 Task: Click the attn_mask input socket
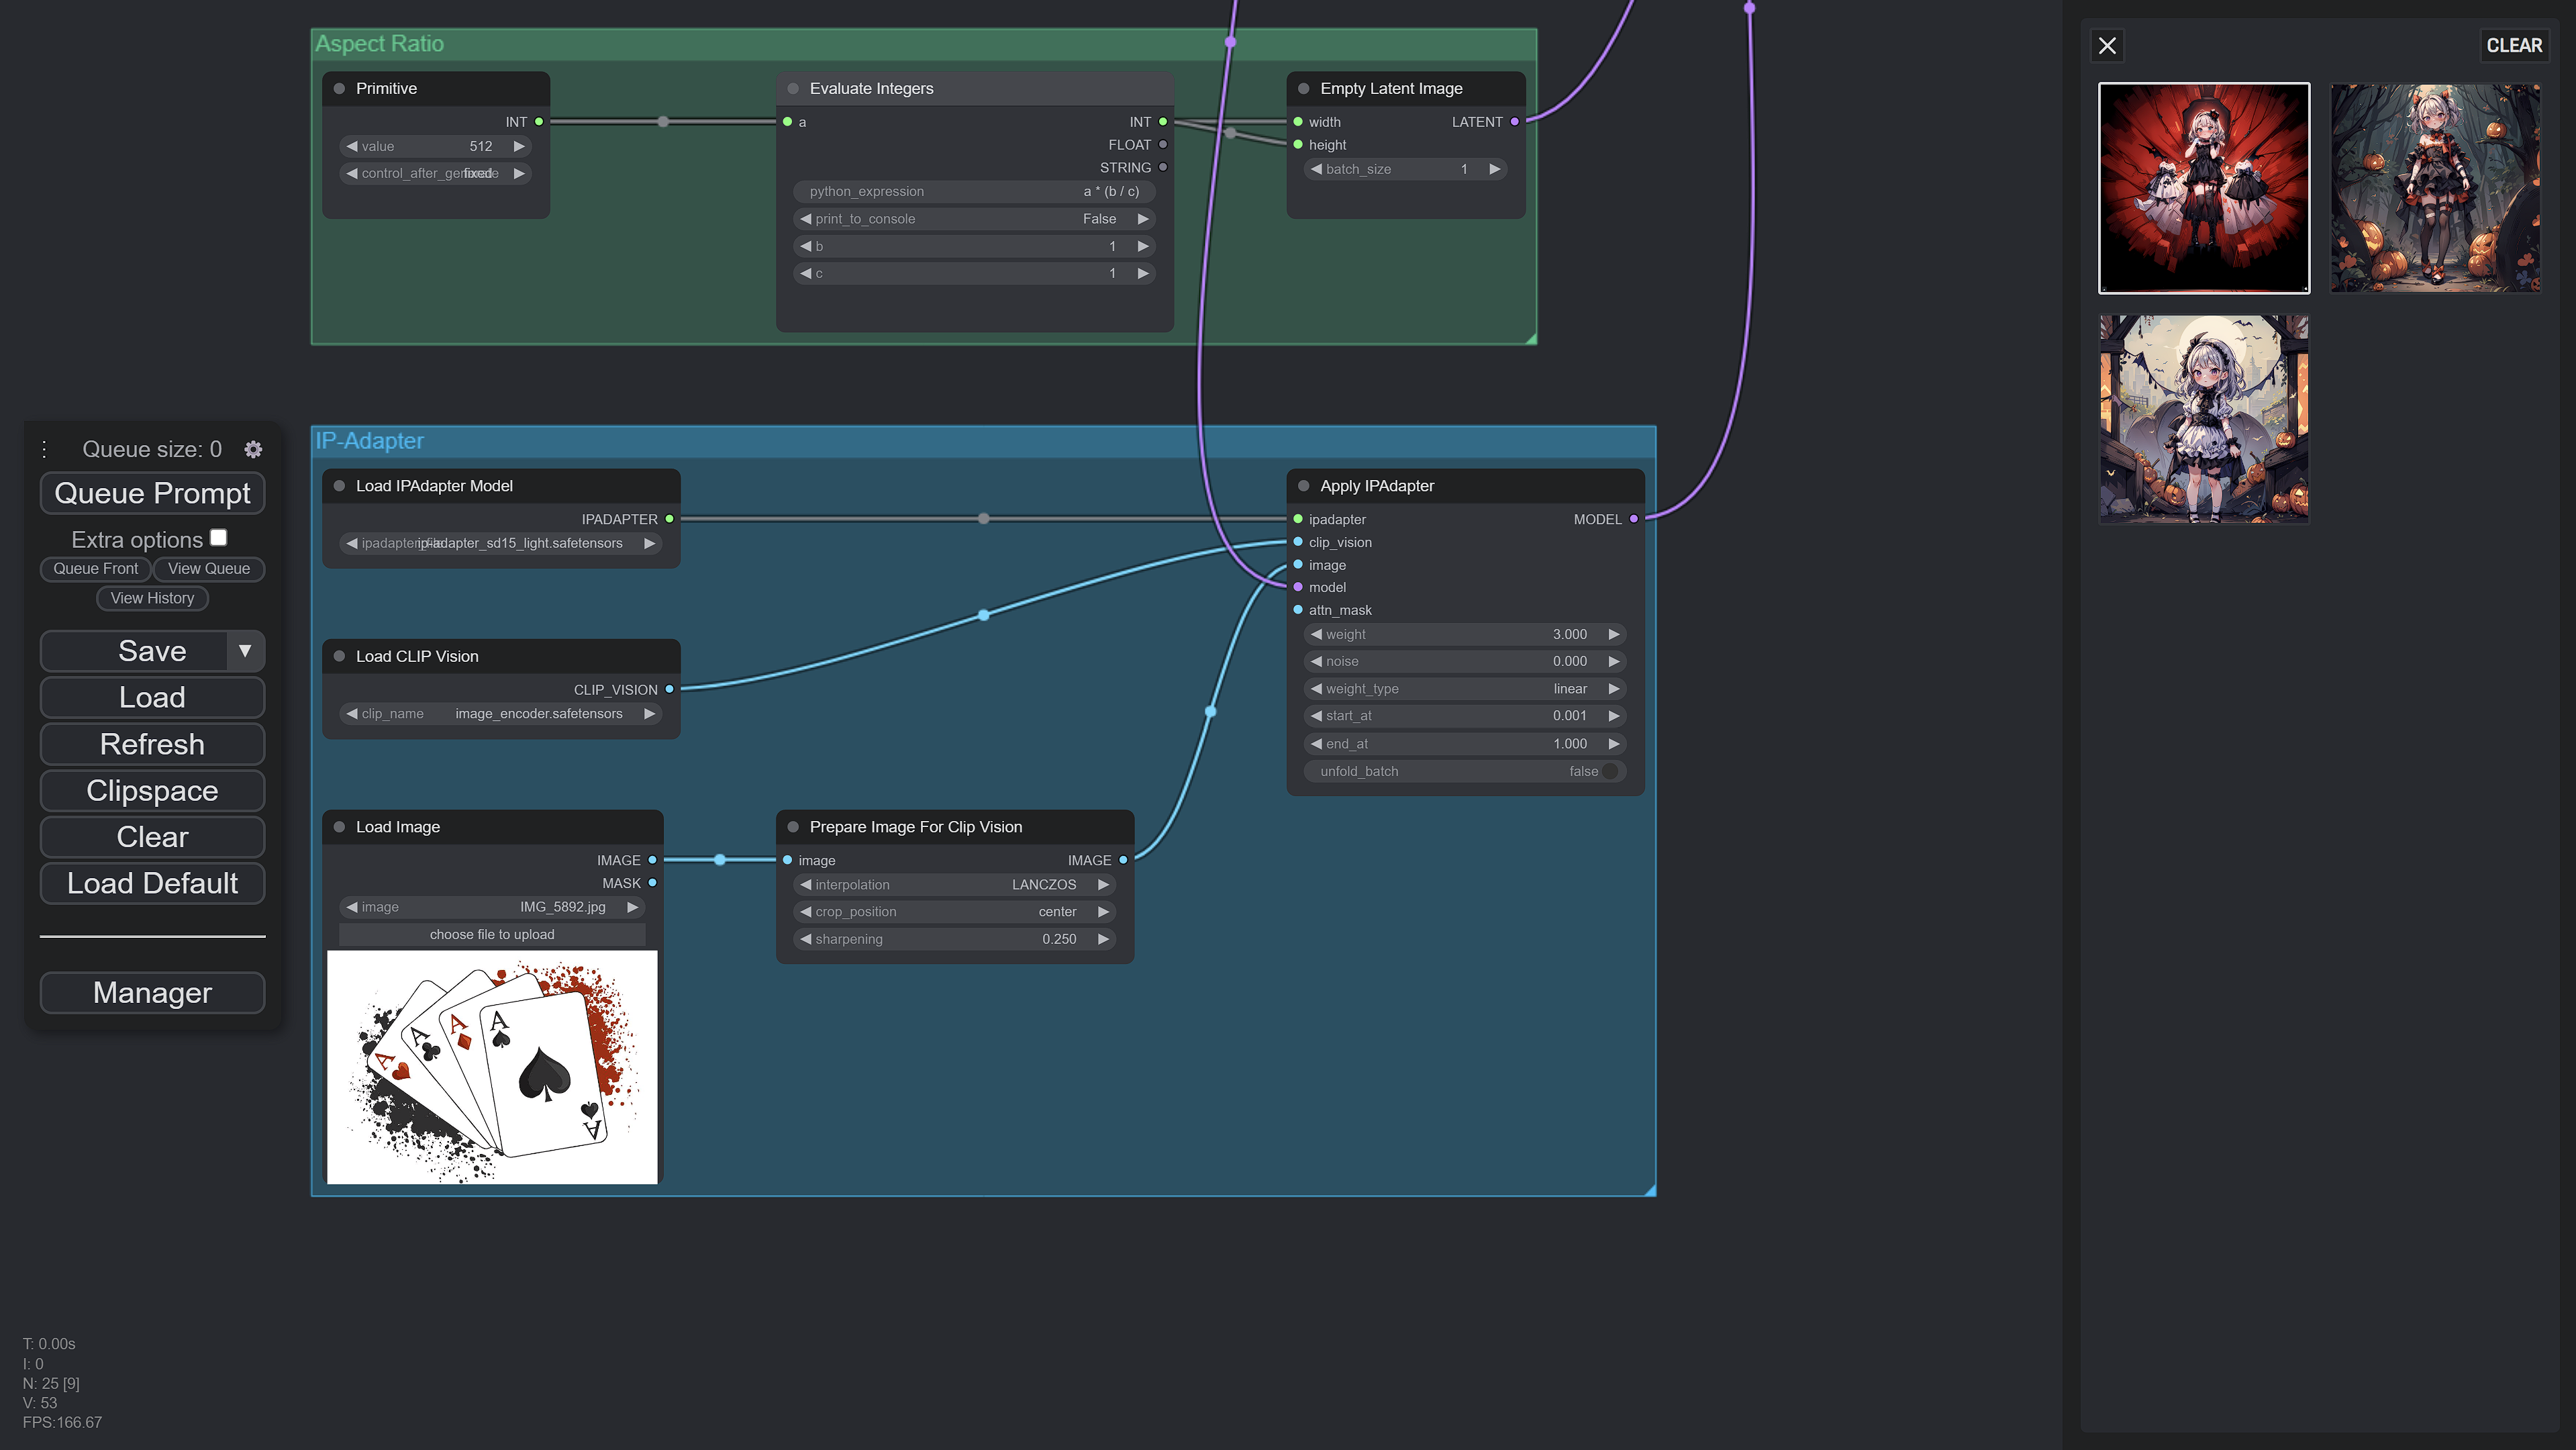click(x=1298, y=610)
